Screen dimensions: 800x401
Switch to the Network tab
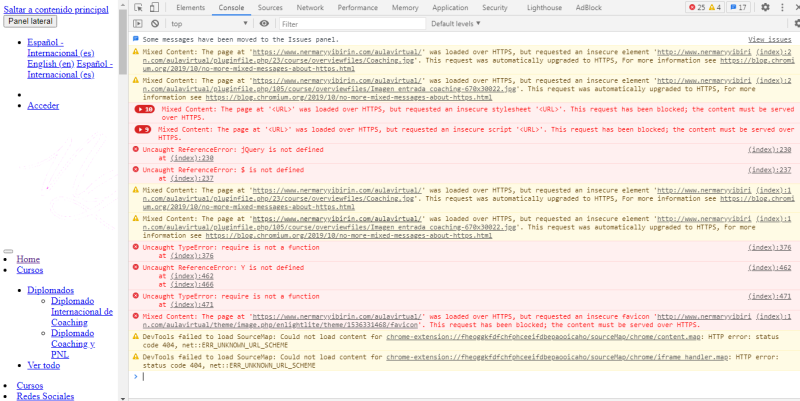(x=310, y=8)
